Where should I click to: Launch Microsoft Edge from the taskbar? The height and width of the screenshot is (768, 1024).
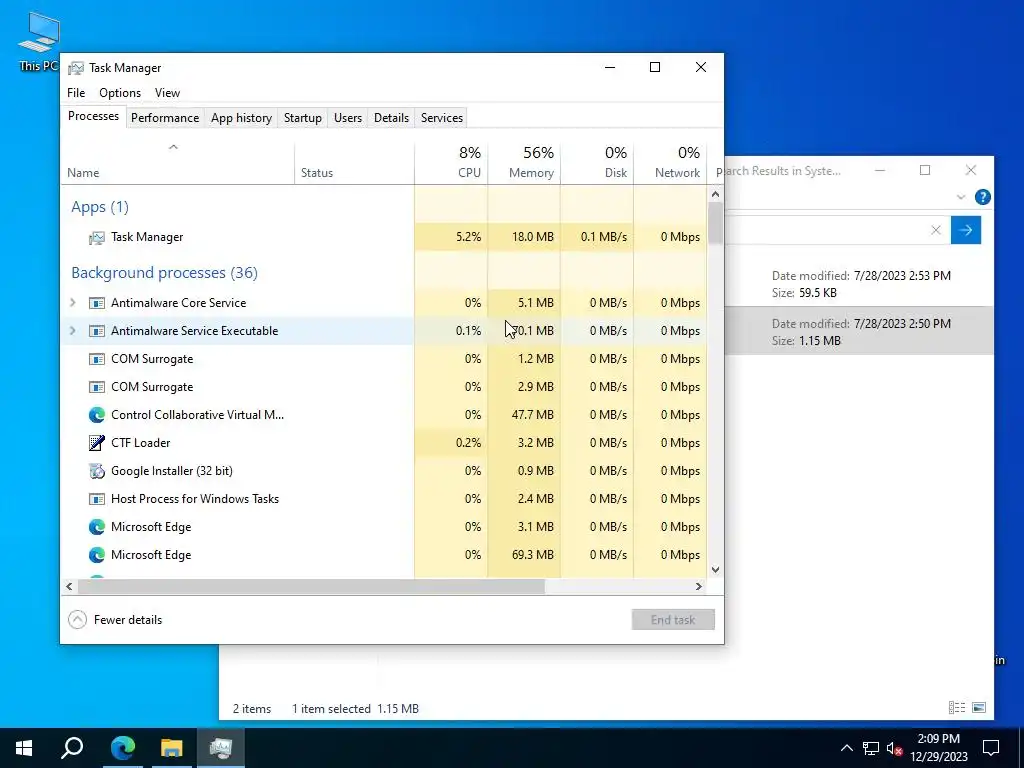pos(122,748)
